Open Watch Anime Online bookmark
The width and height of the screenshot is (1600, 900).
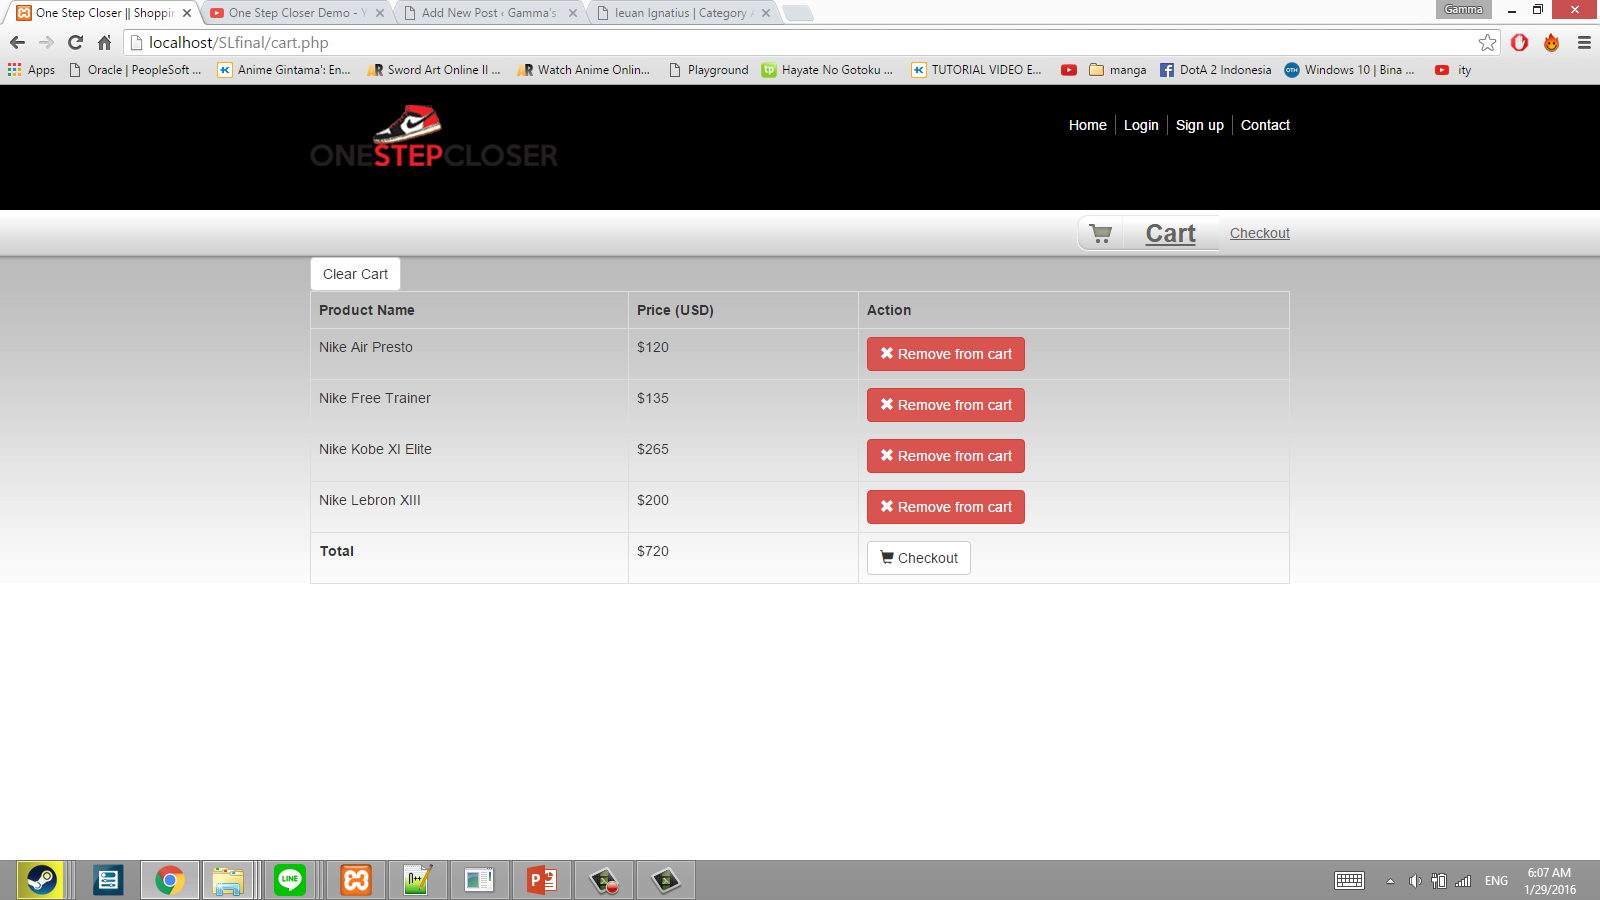coord(584,70)
